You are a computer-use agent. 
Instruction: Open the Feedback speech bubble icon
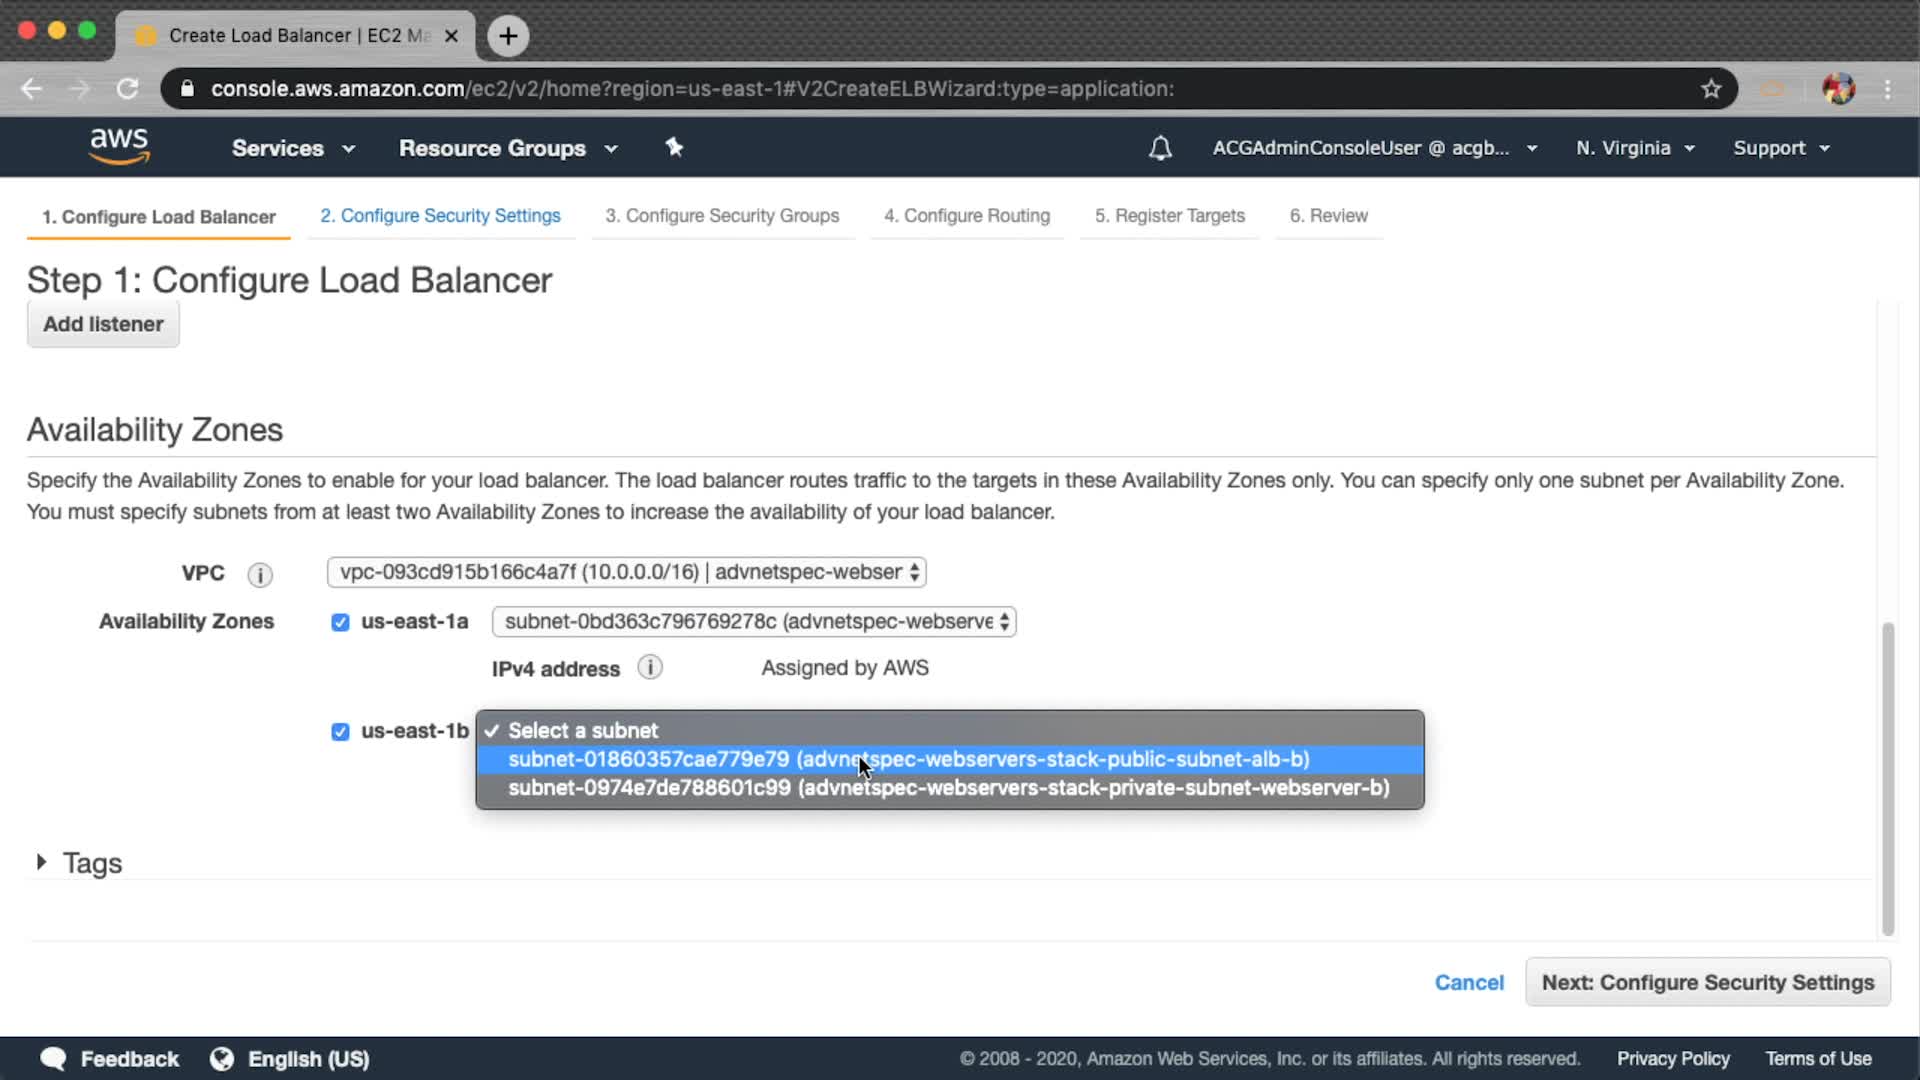pos(53,1059)
